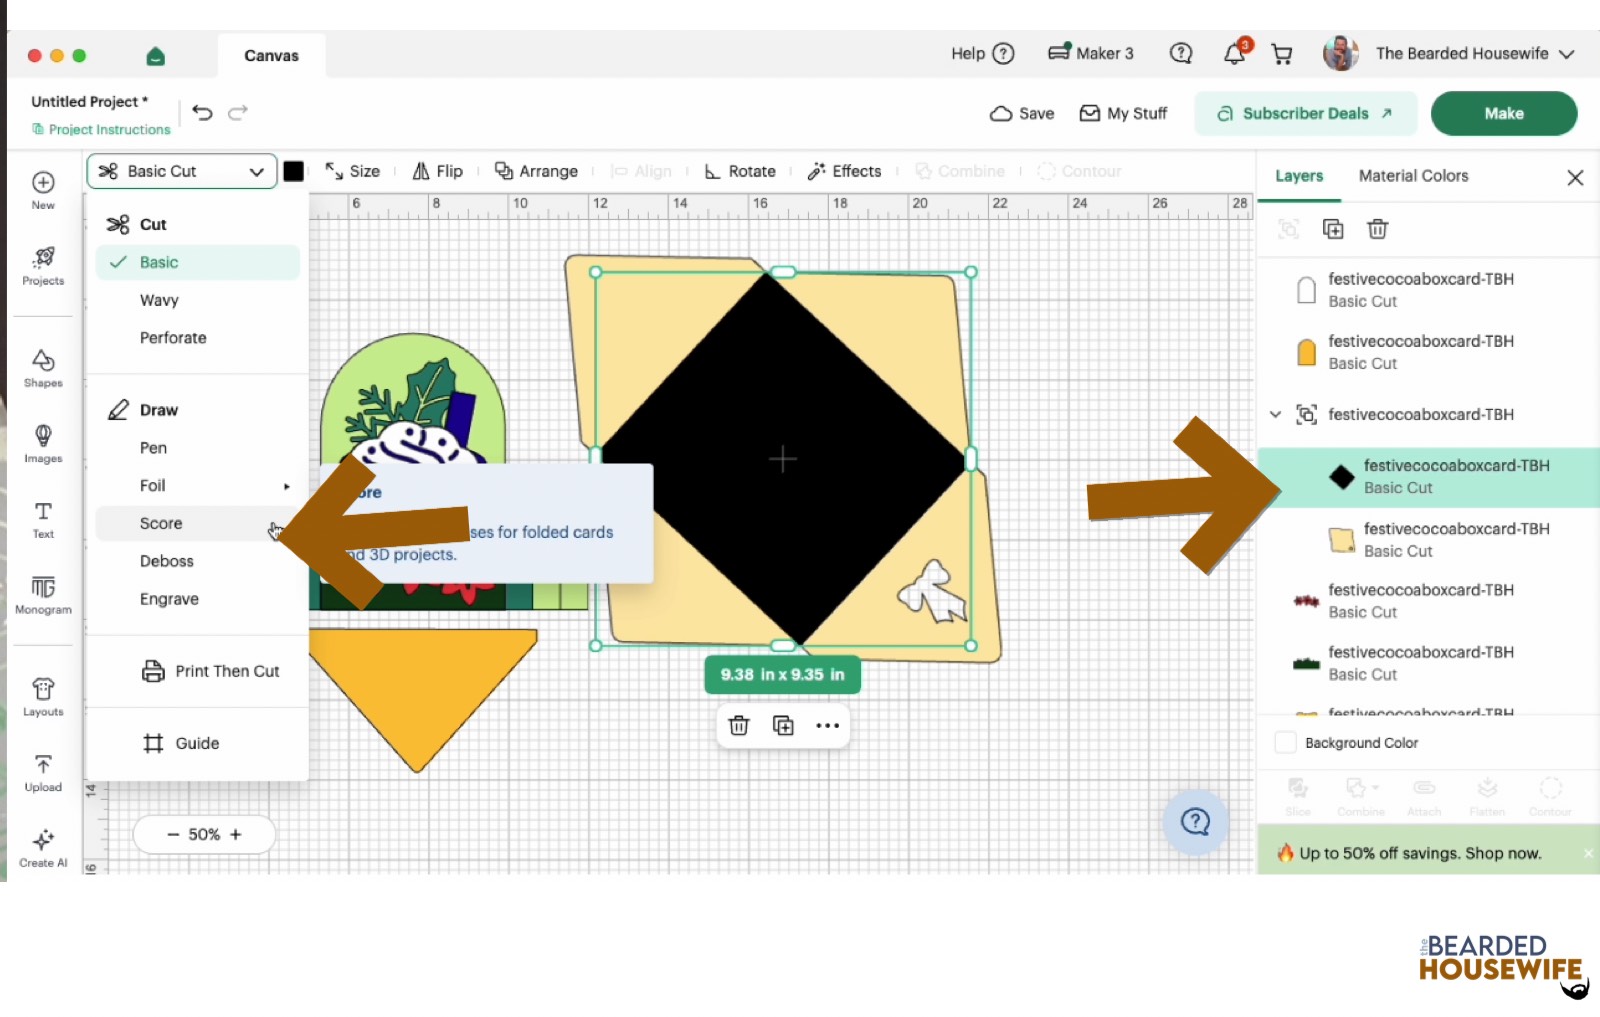
Task: Delete selected object from canvas toolbar
Action: click(739, 725)
